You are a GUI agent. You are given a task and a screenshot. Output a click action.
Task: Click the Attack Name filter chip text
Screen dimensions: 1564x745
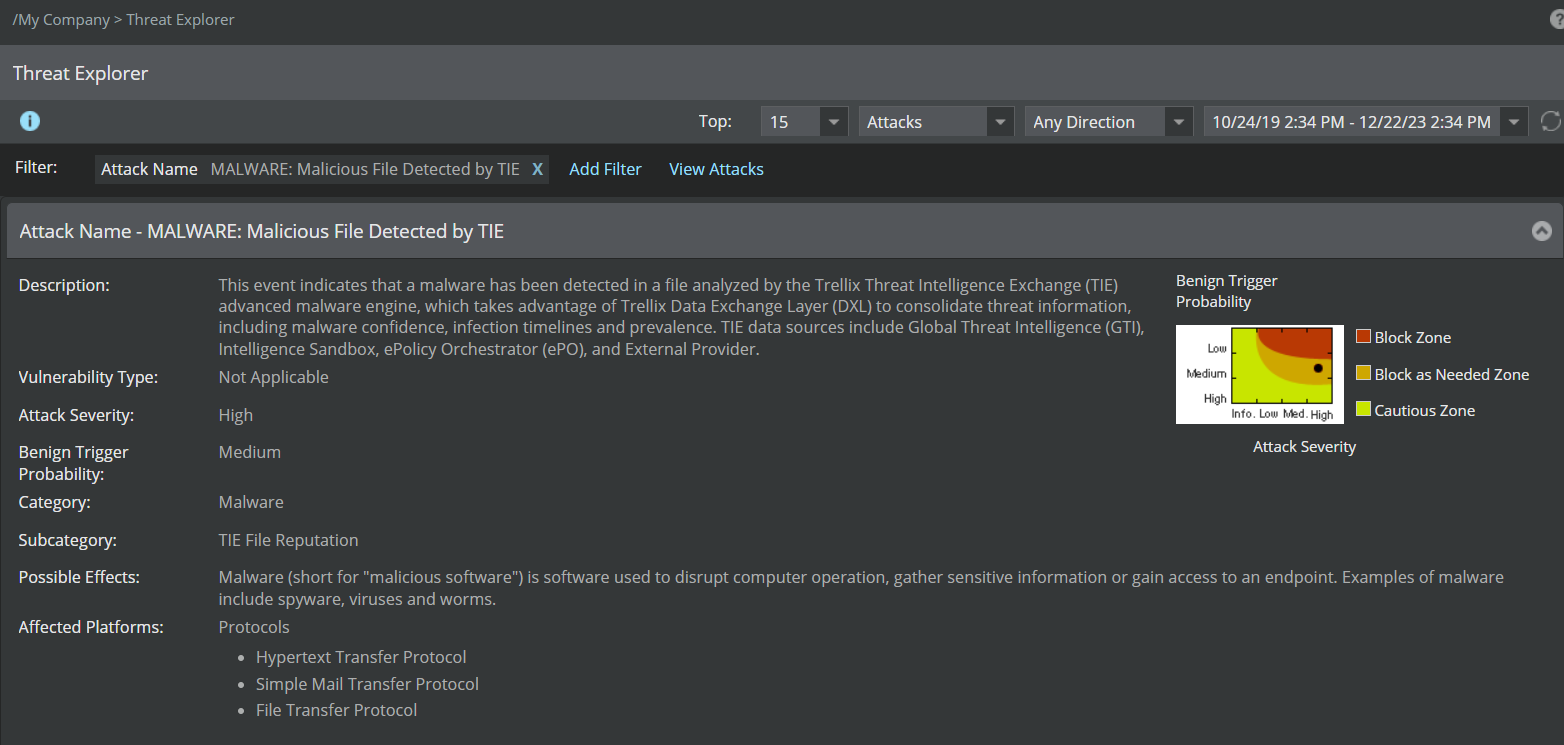coord(310,169)
